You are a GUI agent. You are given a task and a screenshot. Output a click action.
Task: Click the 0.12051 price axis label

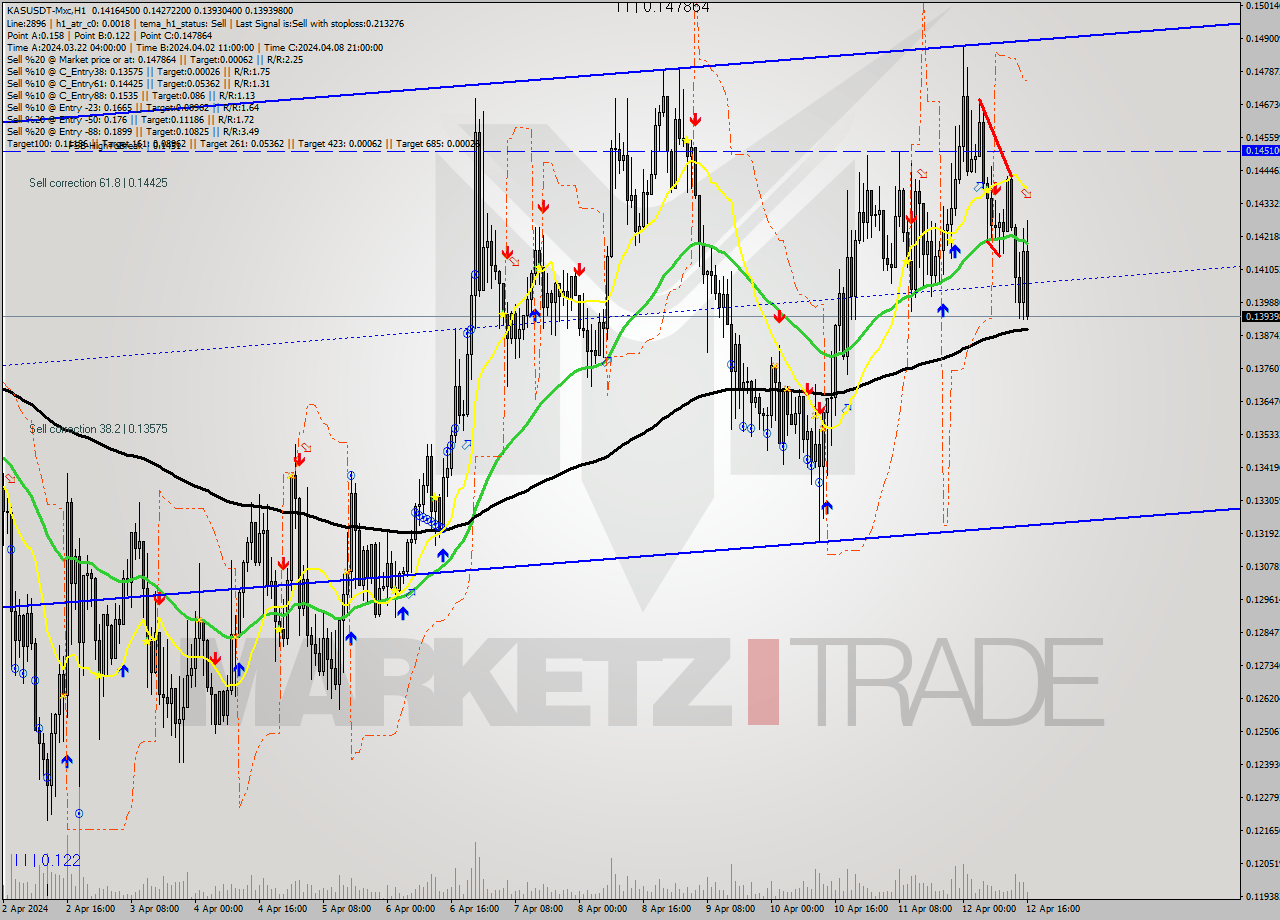(1262, 863)
